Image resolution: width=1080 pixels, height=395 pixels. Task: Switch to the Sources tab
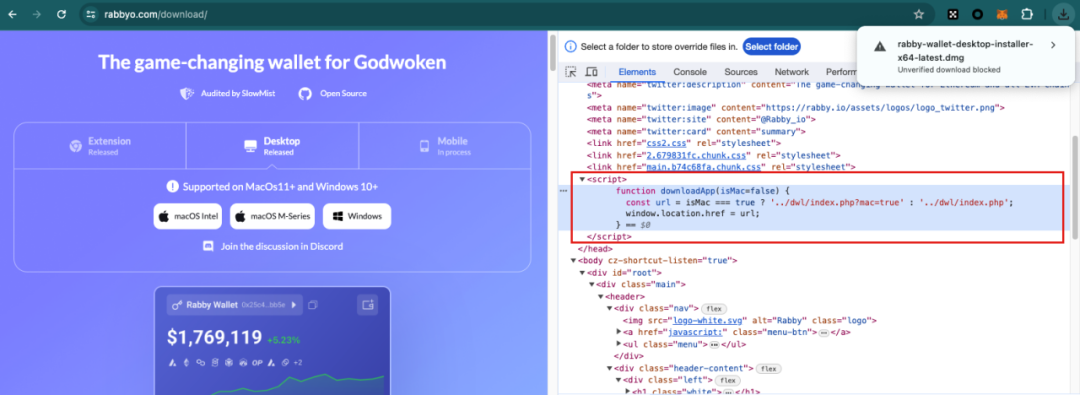(740, 72)
